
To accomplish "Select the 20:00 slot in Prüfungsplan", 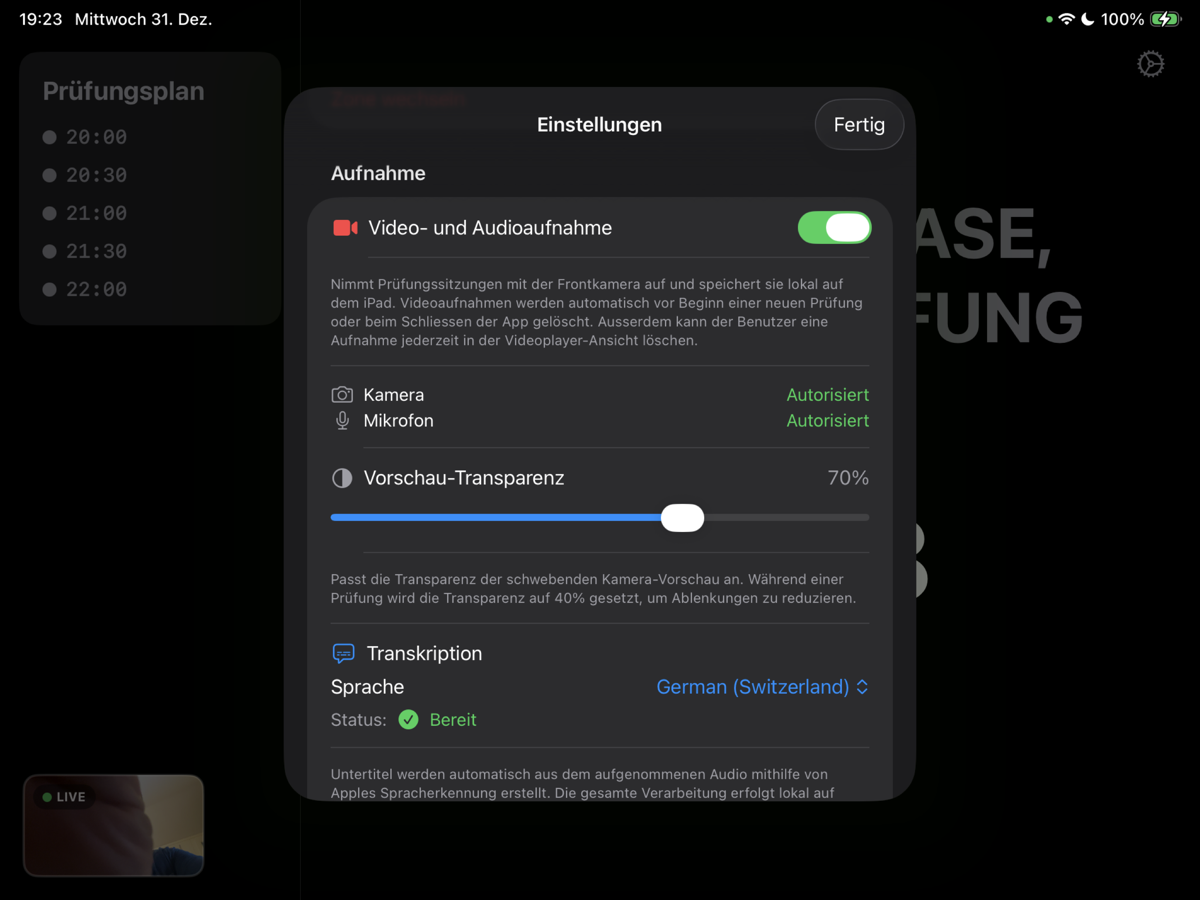I will point(85,137).
